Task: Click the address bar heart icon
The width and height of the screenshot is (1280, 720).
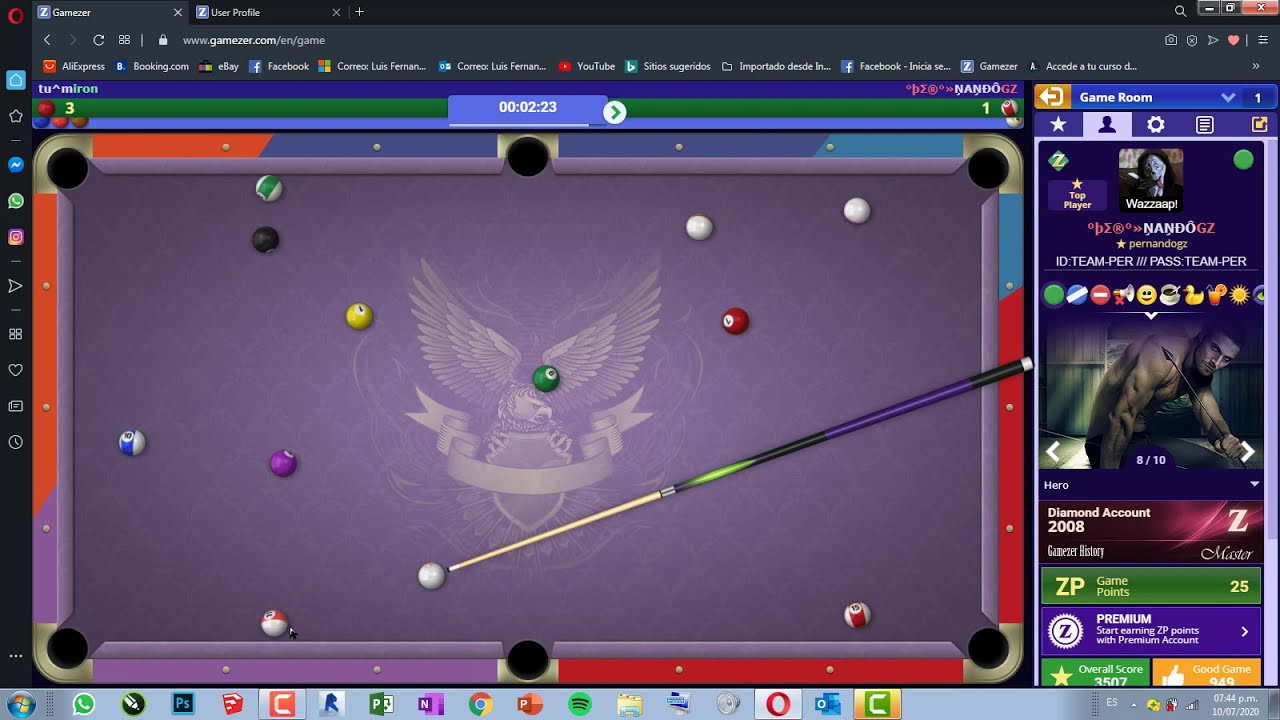Action: 1233,40
